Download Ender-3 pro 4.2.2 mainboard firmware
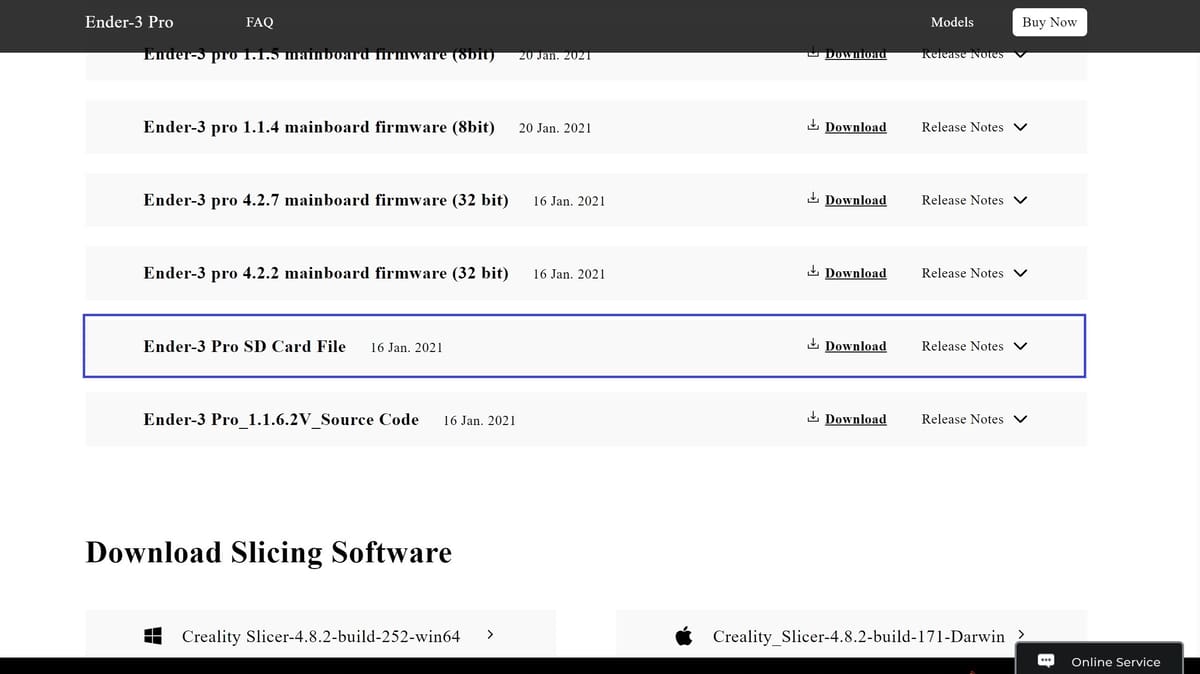This screenshot has width=1200, height=674. click(855, 273)
